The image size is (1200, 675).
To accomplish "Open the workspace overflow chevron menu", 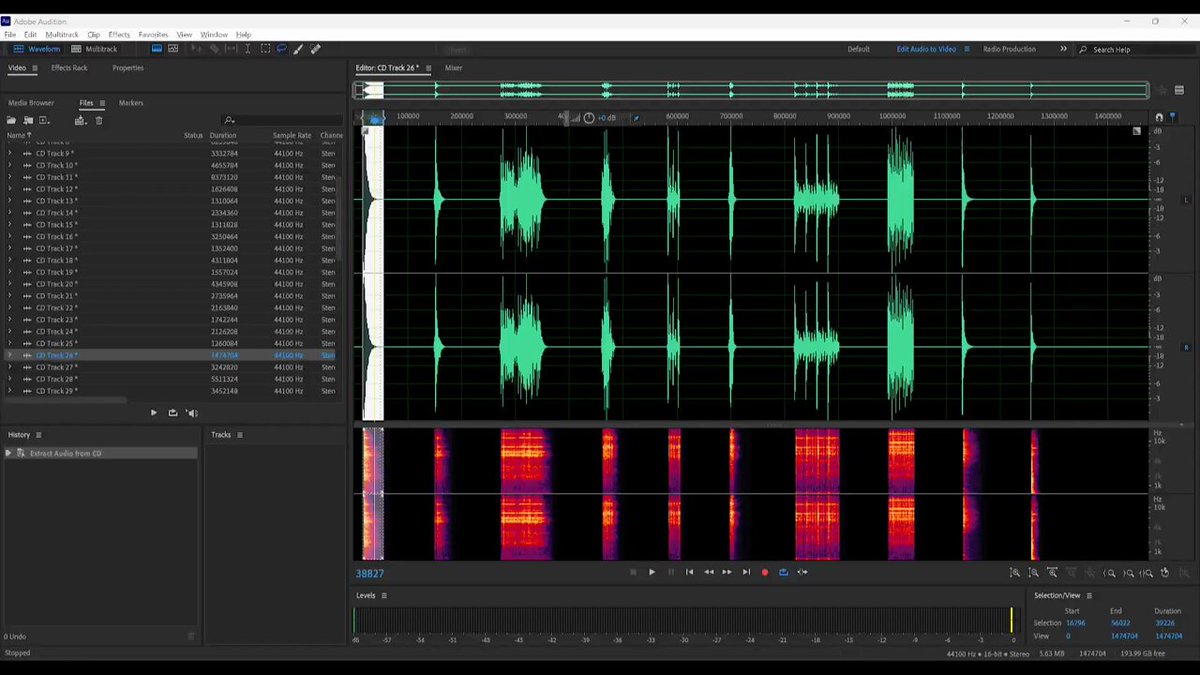I will click(x=1063, y=49).
